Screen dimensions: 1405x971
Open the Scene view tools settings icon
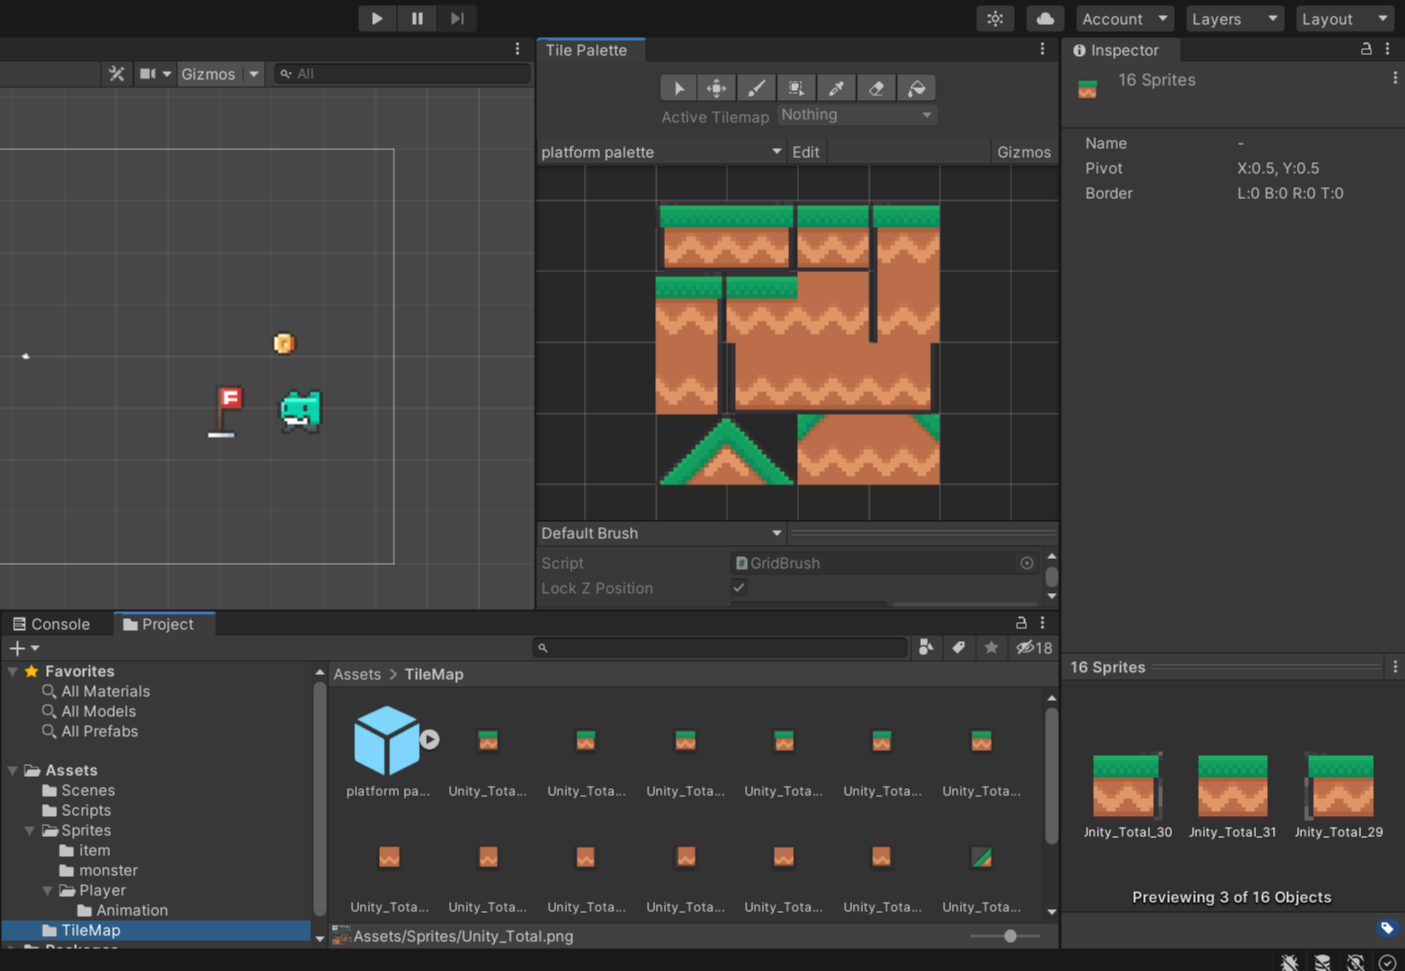(x=117, y=74)
